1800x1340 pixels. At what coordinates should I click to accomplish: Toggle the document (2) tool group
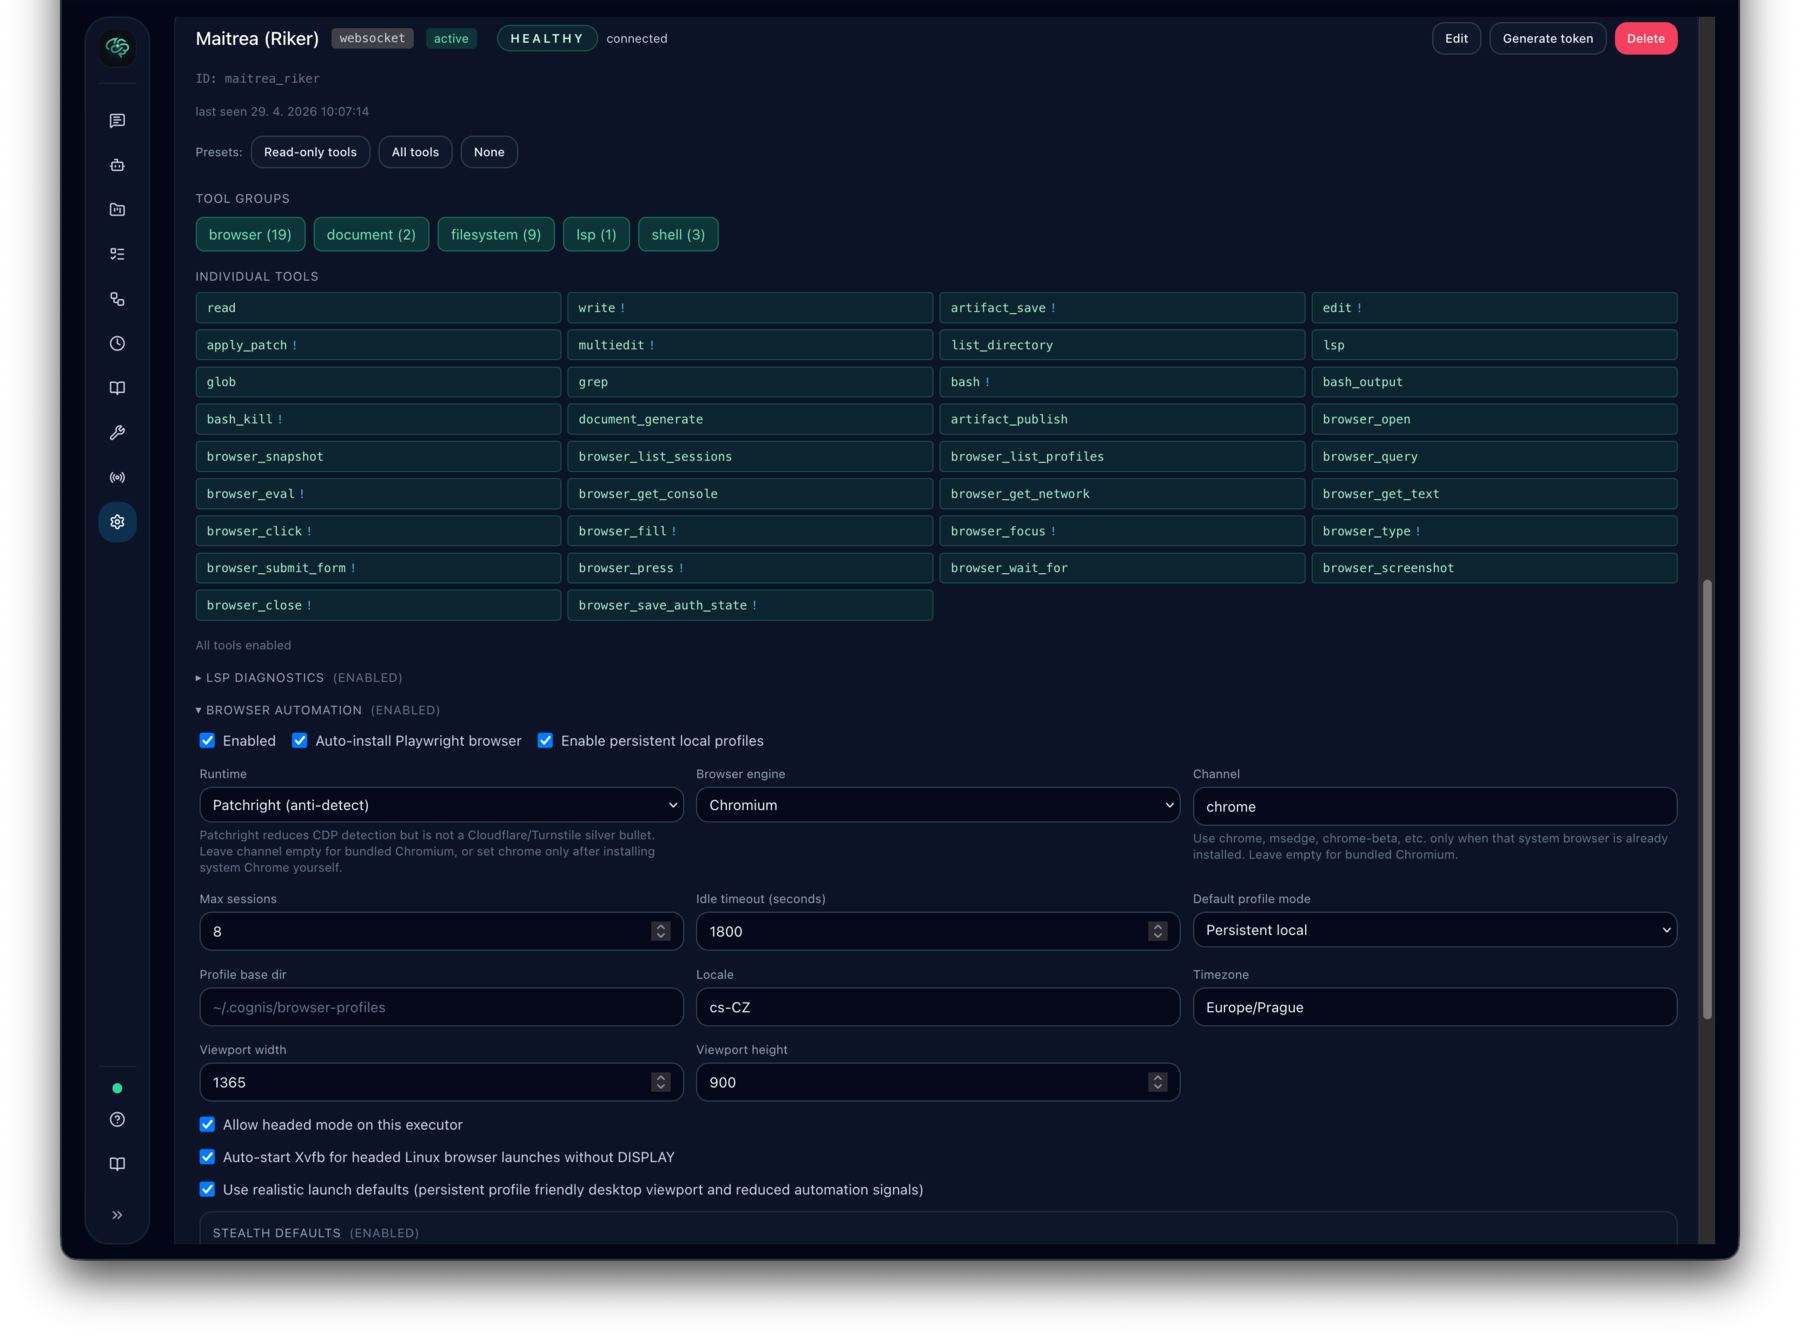[371, 234]
